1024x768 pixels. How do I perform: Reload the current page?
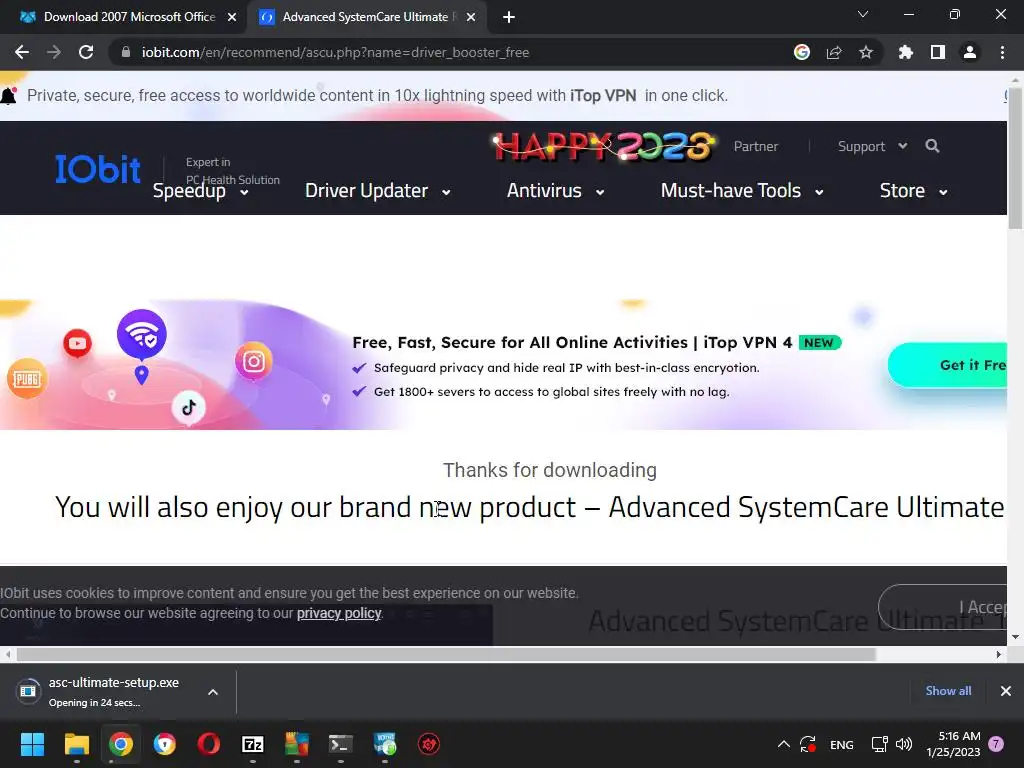[86, 52]
